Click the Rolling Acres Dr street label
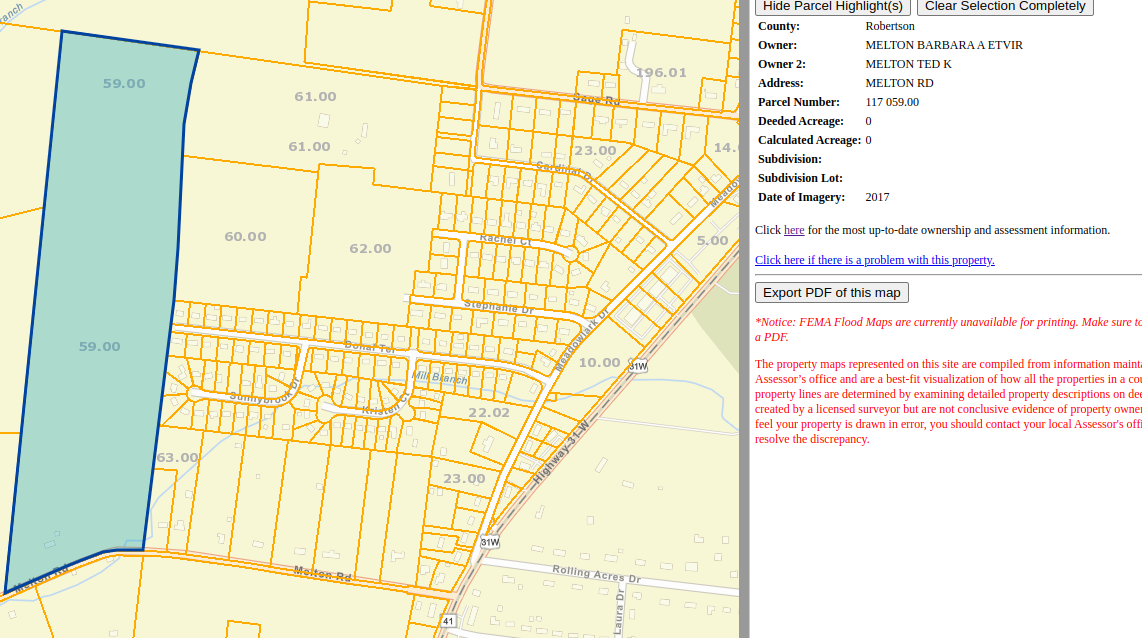This screenshot has height=638, width=1142. click(x=596, y=574)
